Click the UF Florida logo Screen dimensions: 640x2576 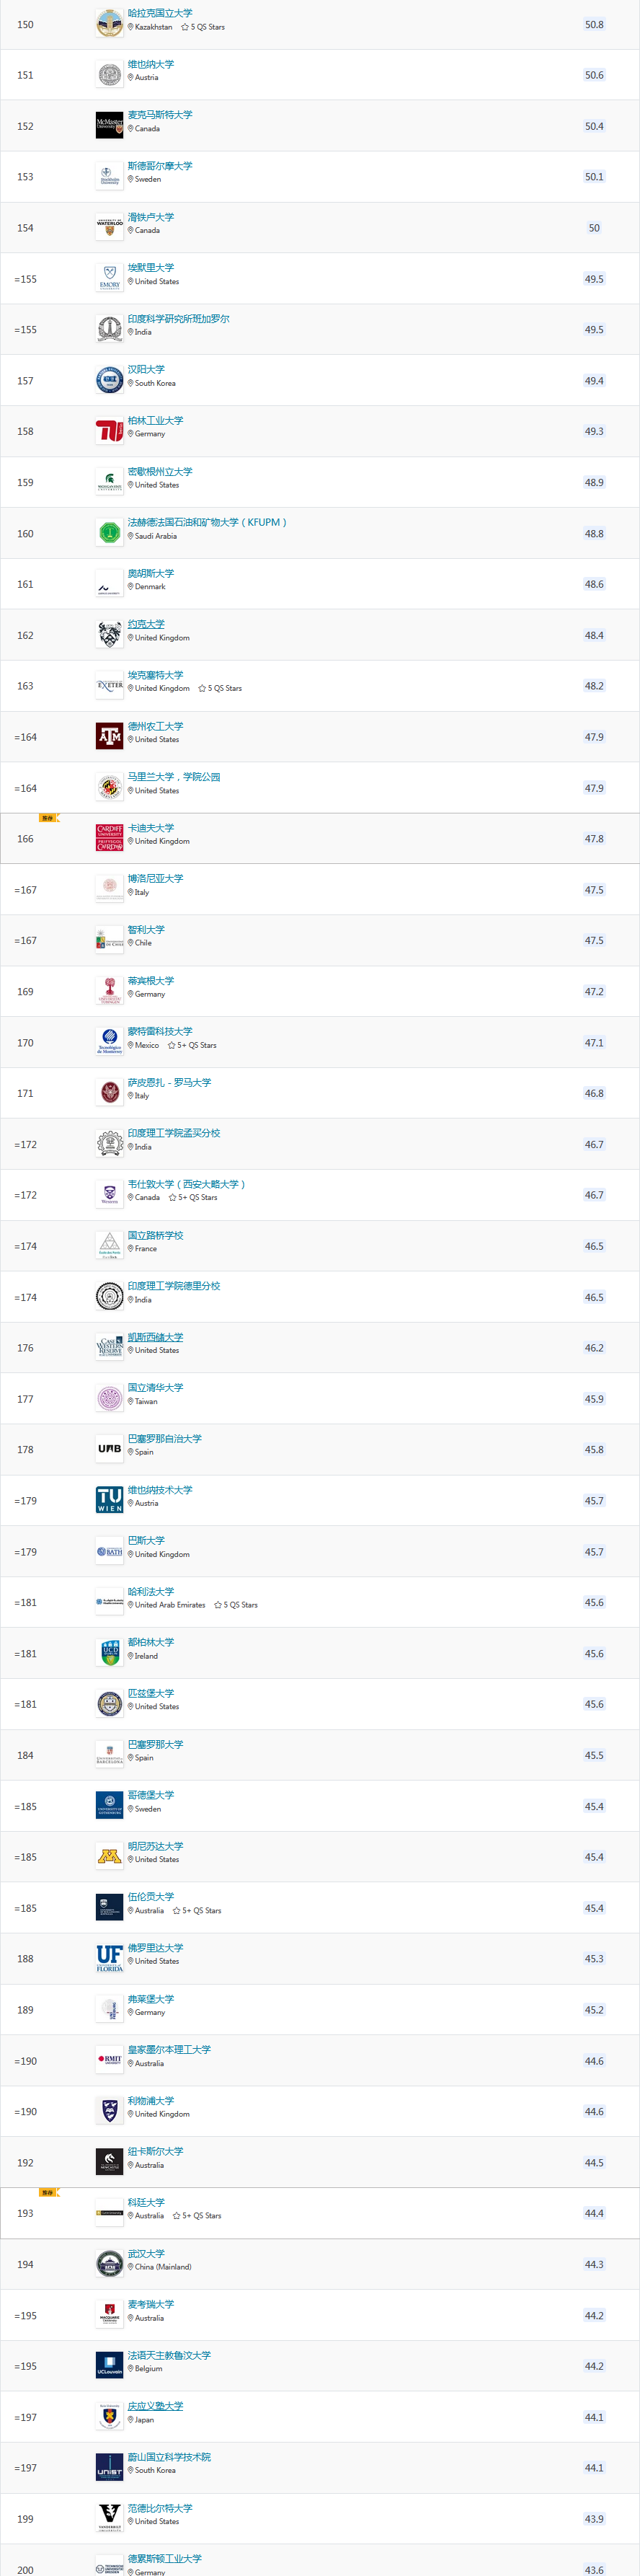point(109,1958)
